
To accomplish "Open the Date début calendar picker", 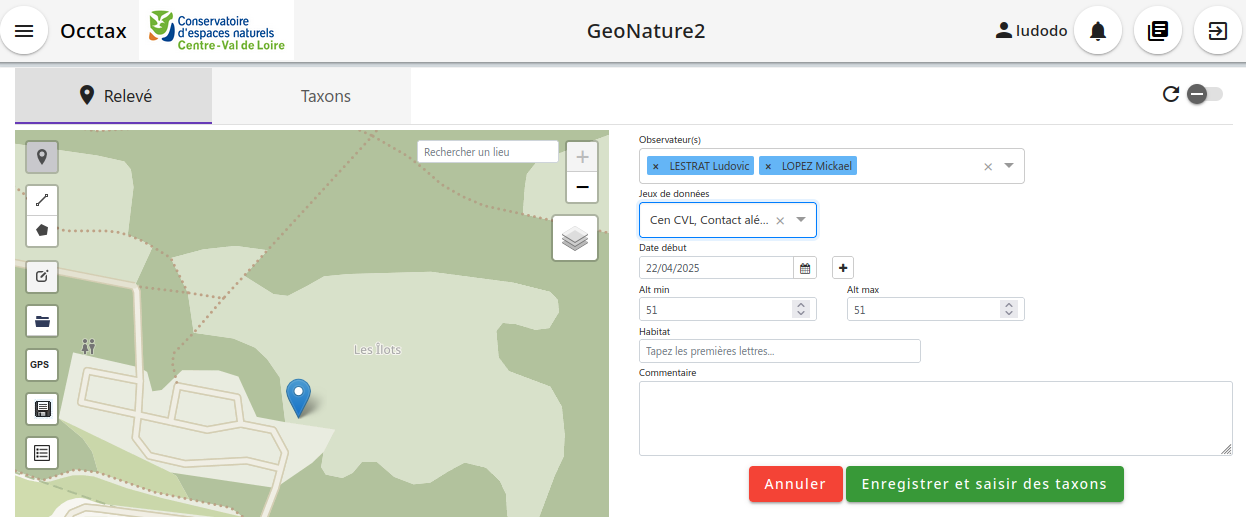I will (805, 268).
